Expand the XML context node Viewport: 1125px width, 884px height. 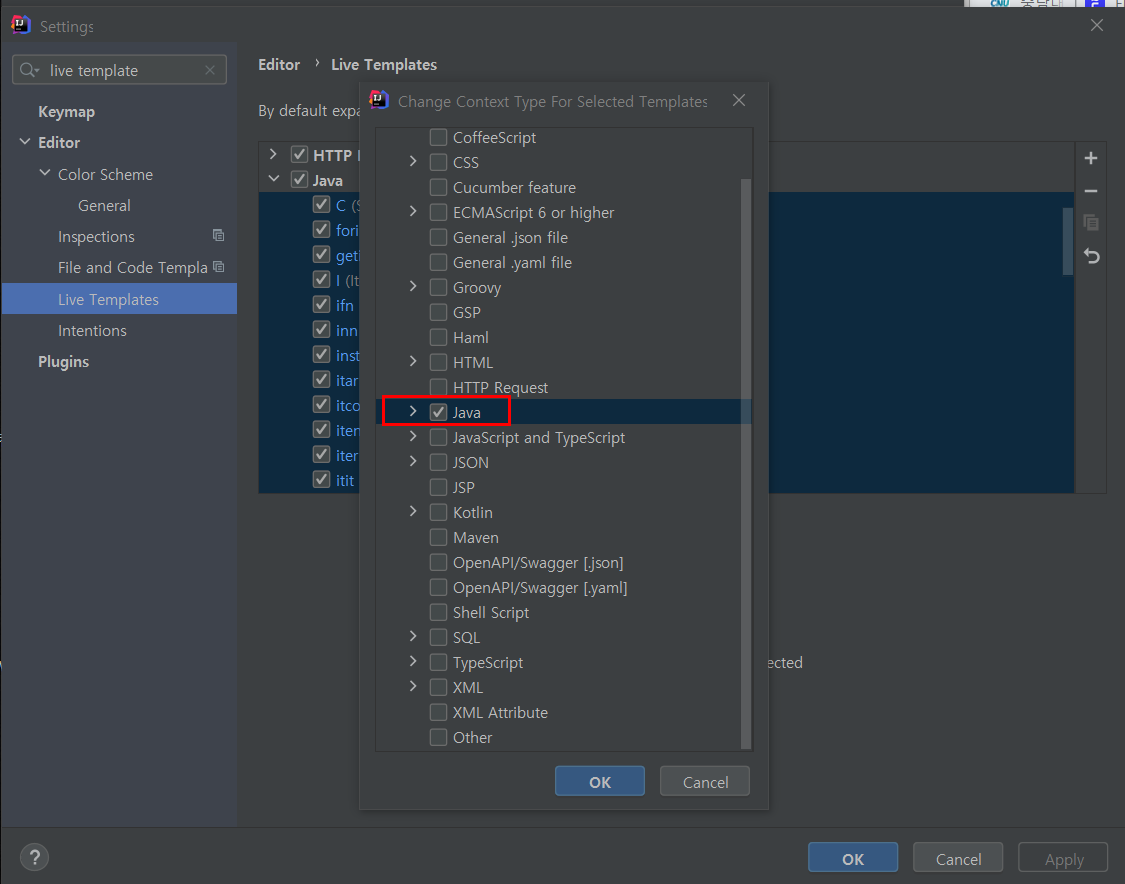tap(413, 687)
